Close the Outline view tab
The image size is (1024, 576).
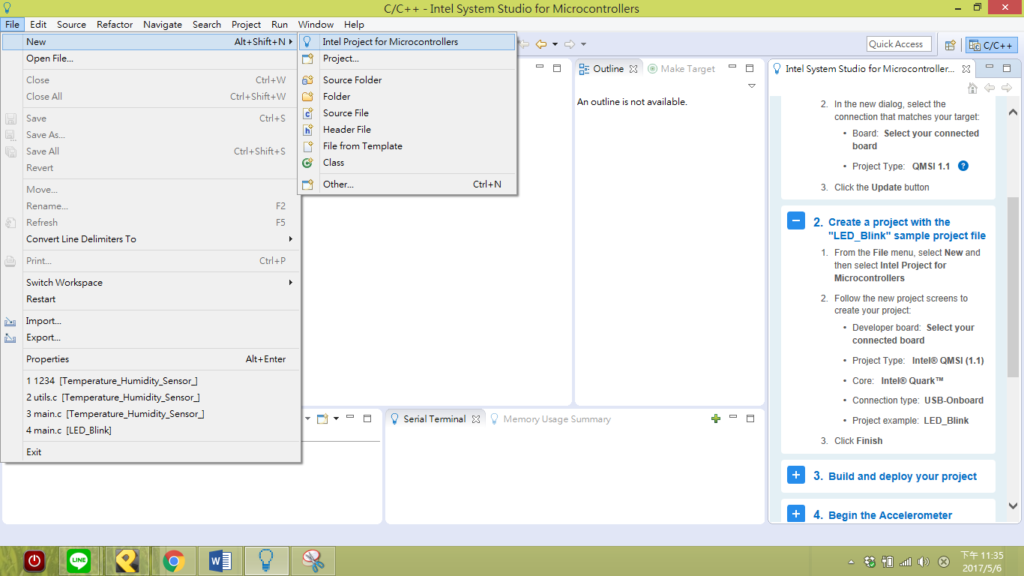tap(633, 69)
